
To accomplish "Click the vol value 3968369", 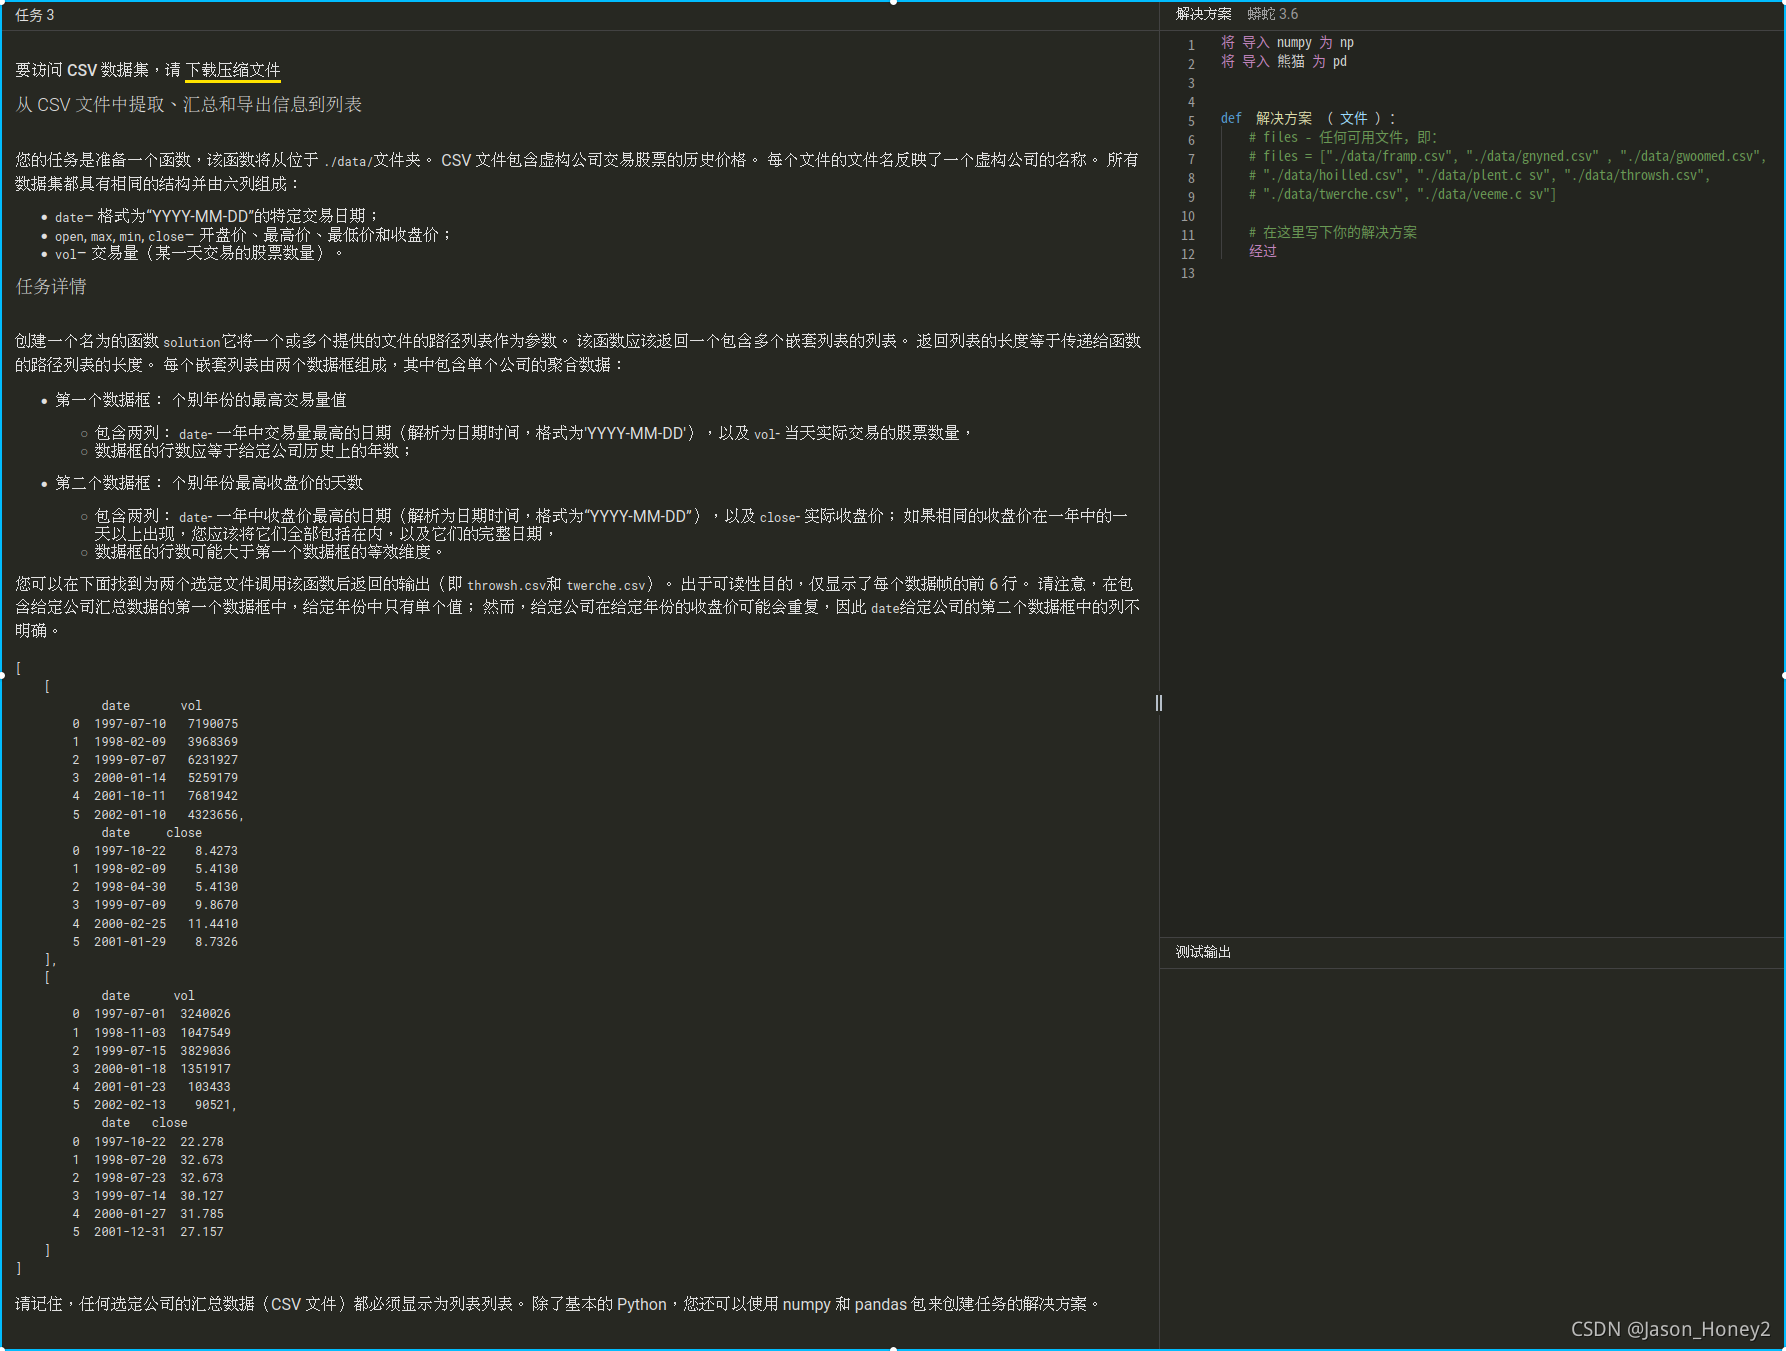I will tap(213, 742).
